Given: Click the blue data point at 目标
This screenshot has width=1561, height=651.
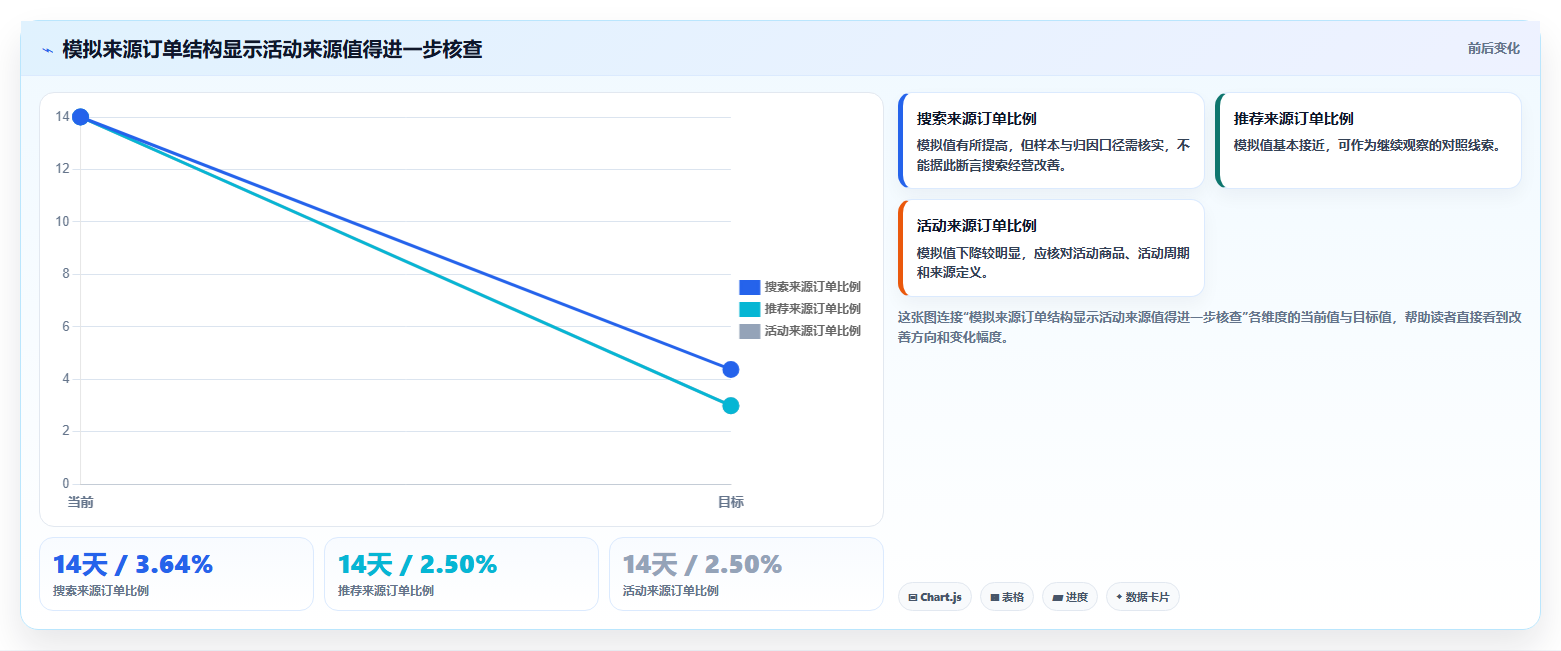Looking at the screenshot, I should point(731,370).
